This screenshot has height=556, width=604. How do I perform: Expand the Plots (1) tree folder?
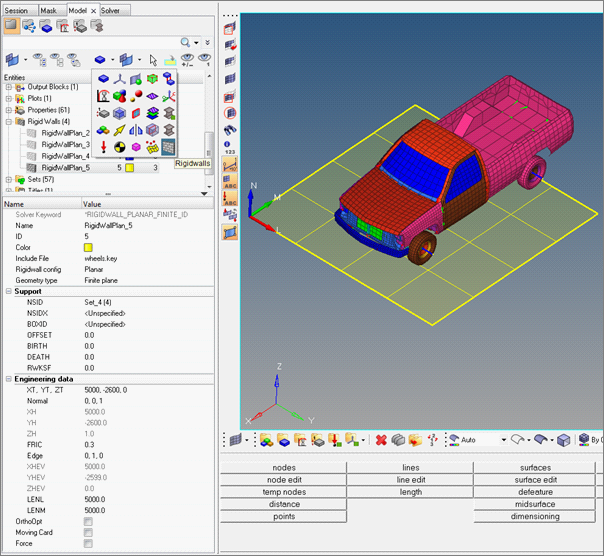pyautogui.click(x=8, y=99)
